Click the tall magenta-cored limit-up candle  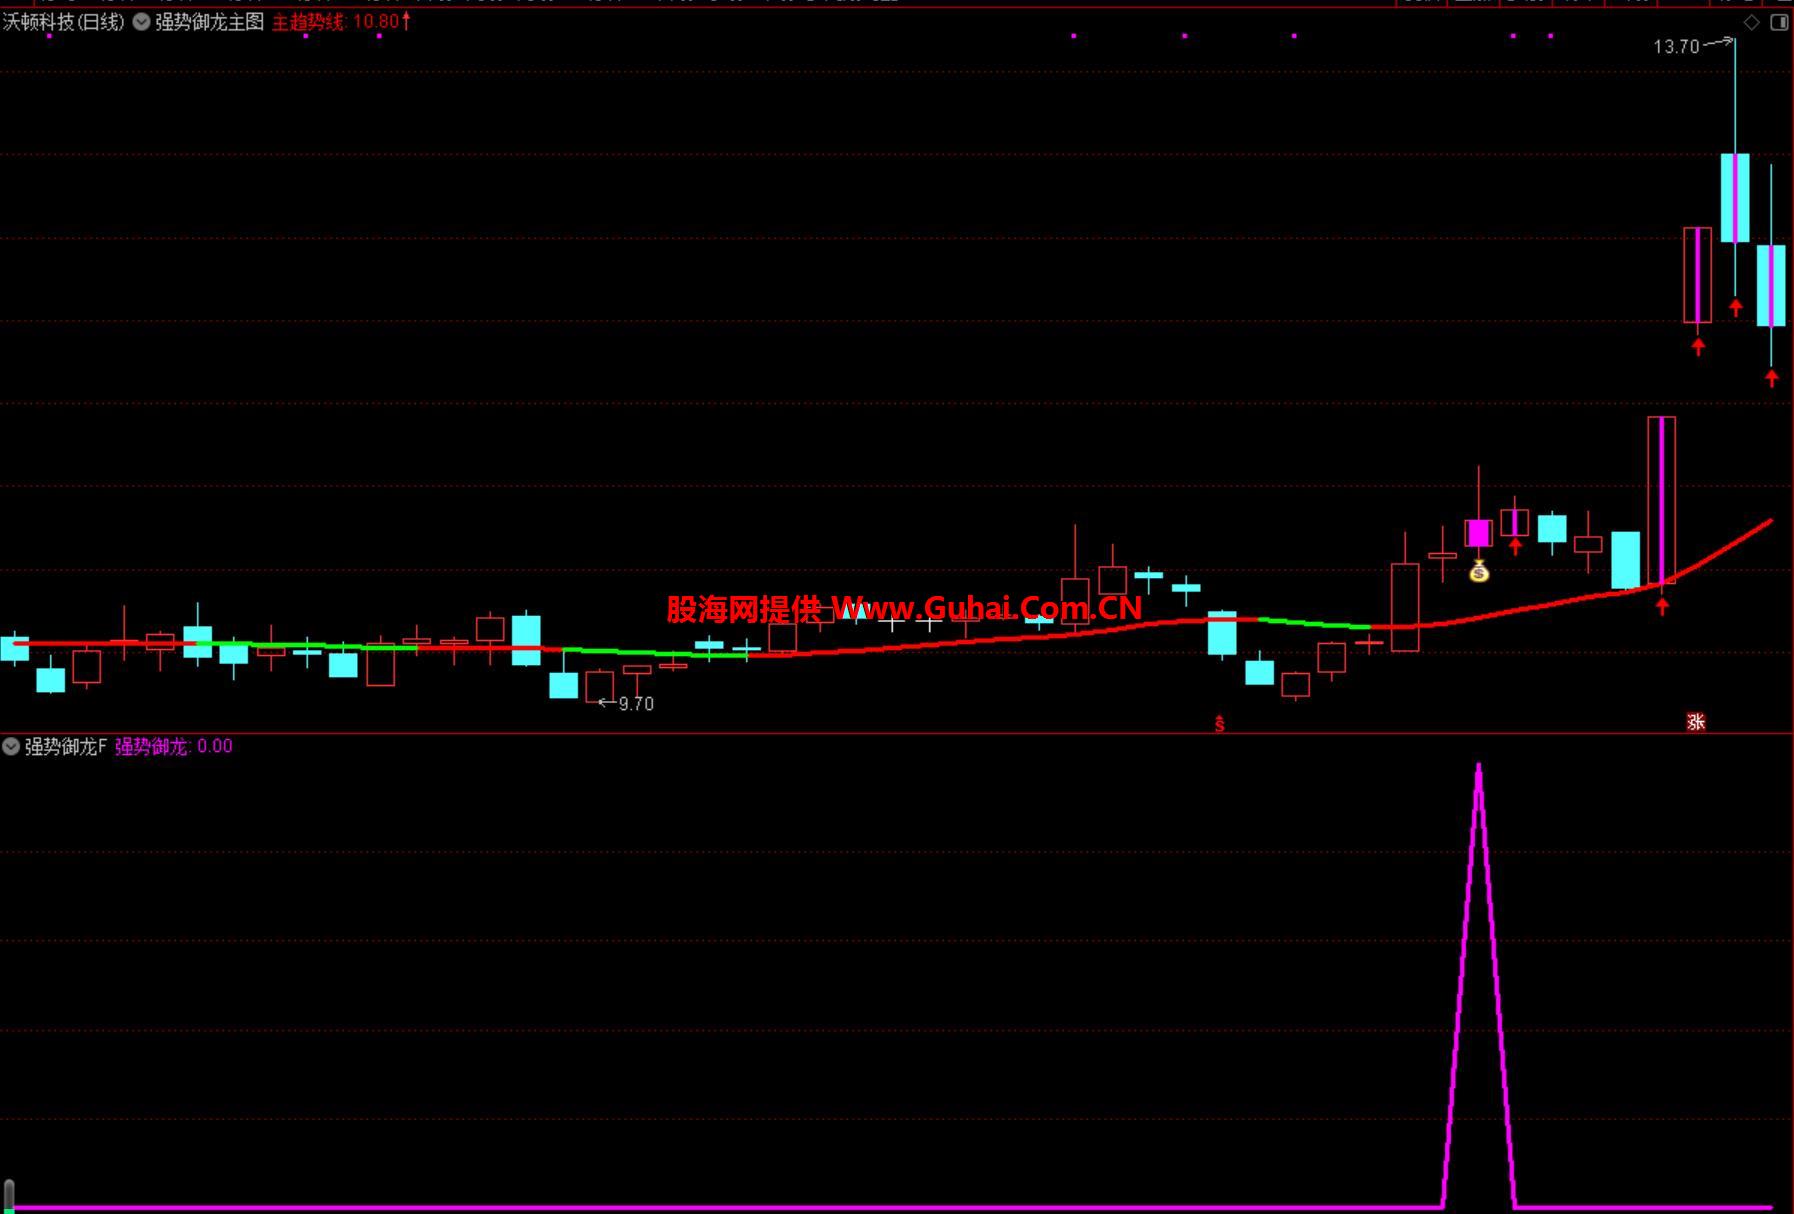coord(1662,500)
